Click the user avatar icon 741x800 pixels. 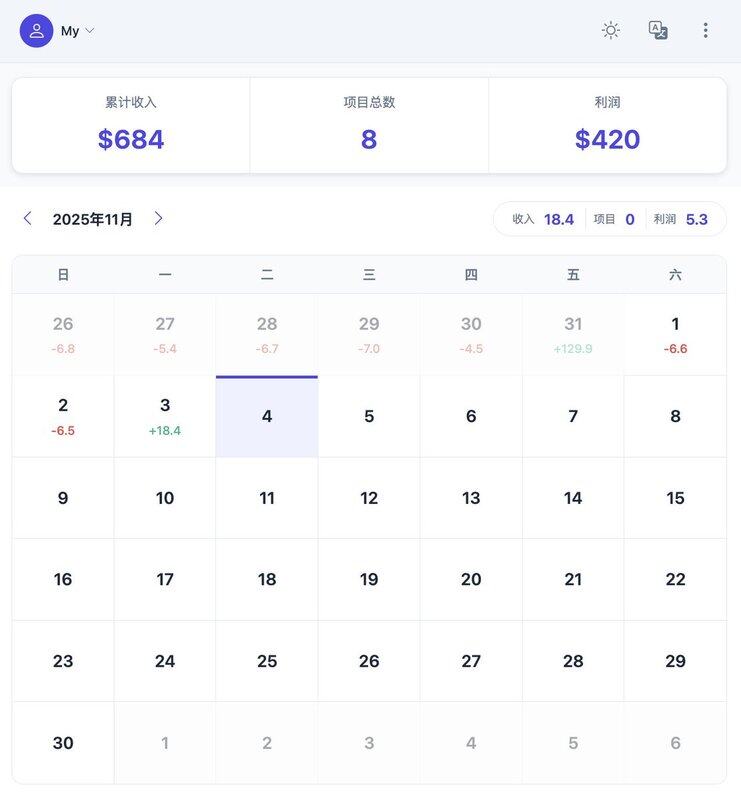pyautogui.click(x=37, y=31)
